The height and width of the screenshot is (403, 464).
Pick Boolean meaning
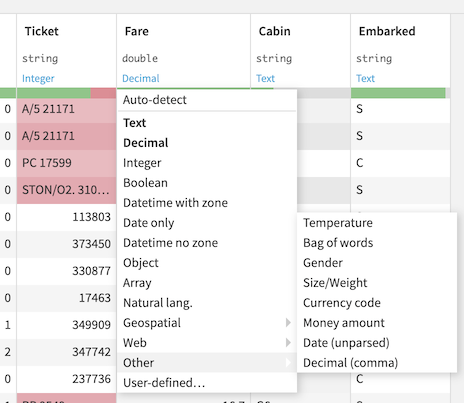(207, 183)
